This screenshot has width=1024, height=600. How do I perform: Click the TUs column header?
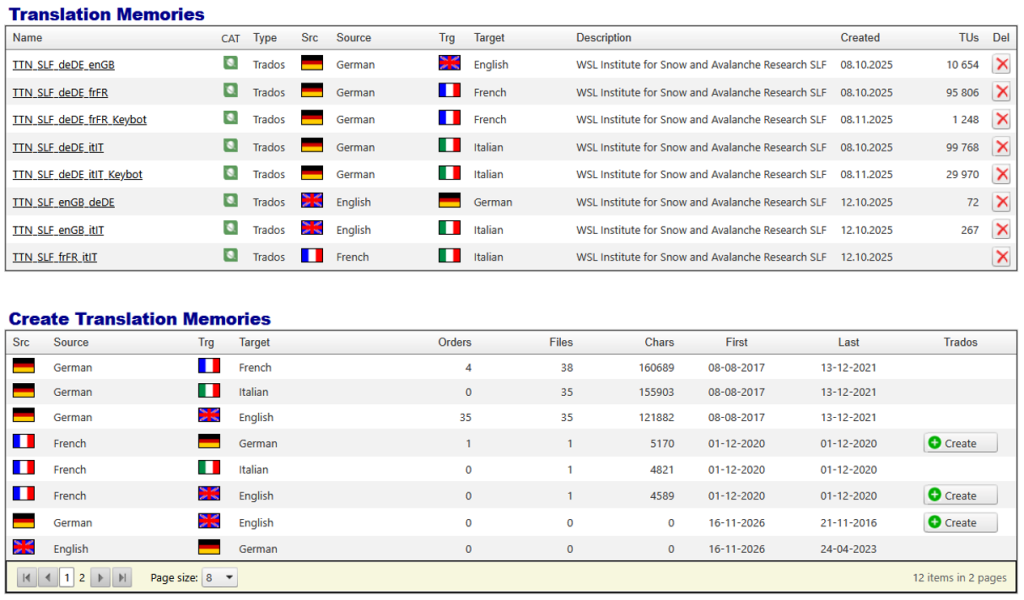click(x=968, y=38)
